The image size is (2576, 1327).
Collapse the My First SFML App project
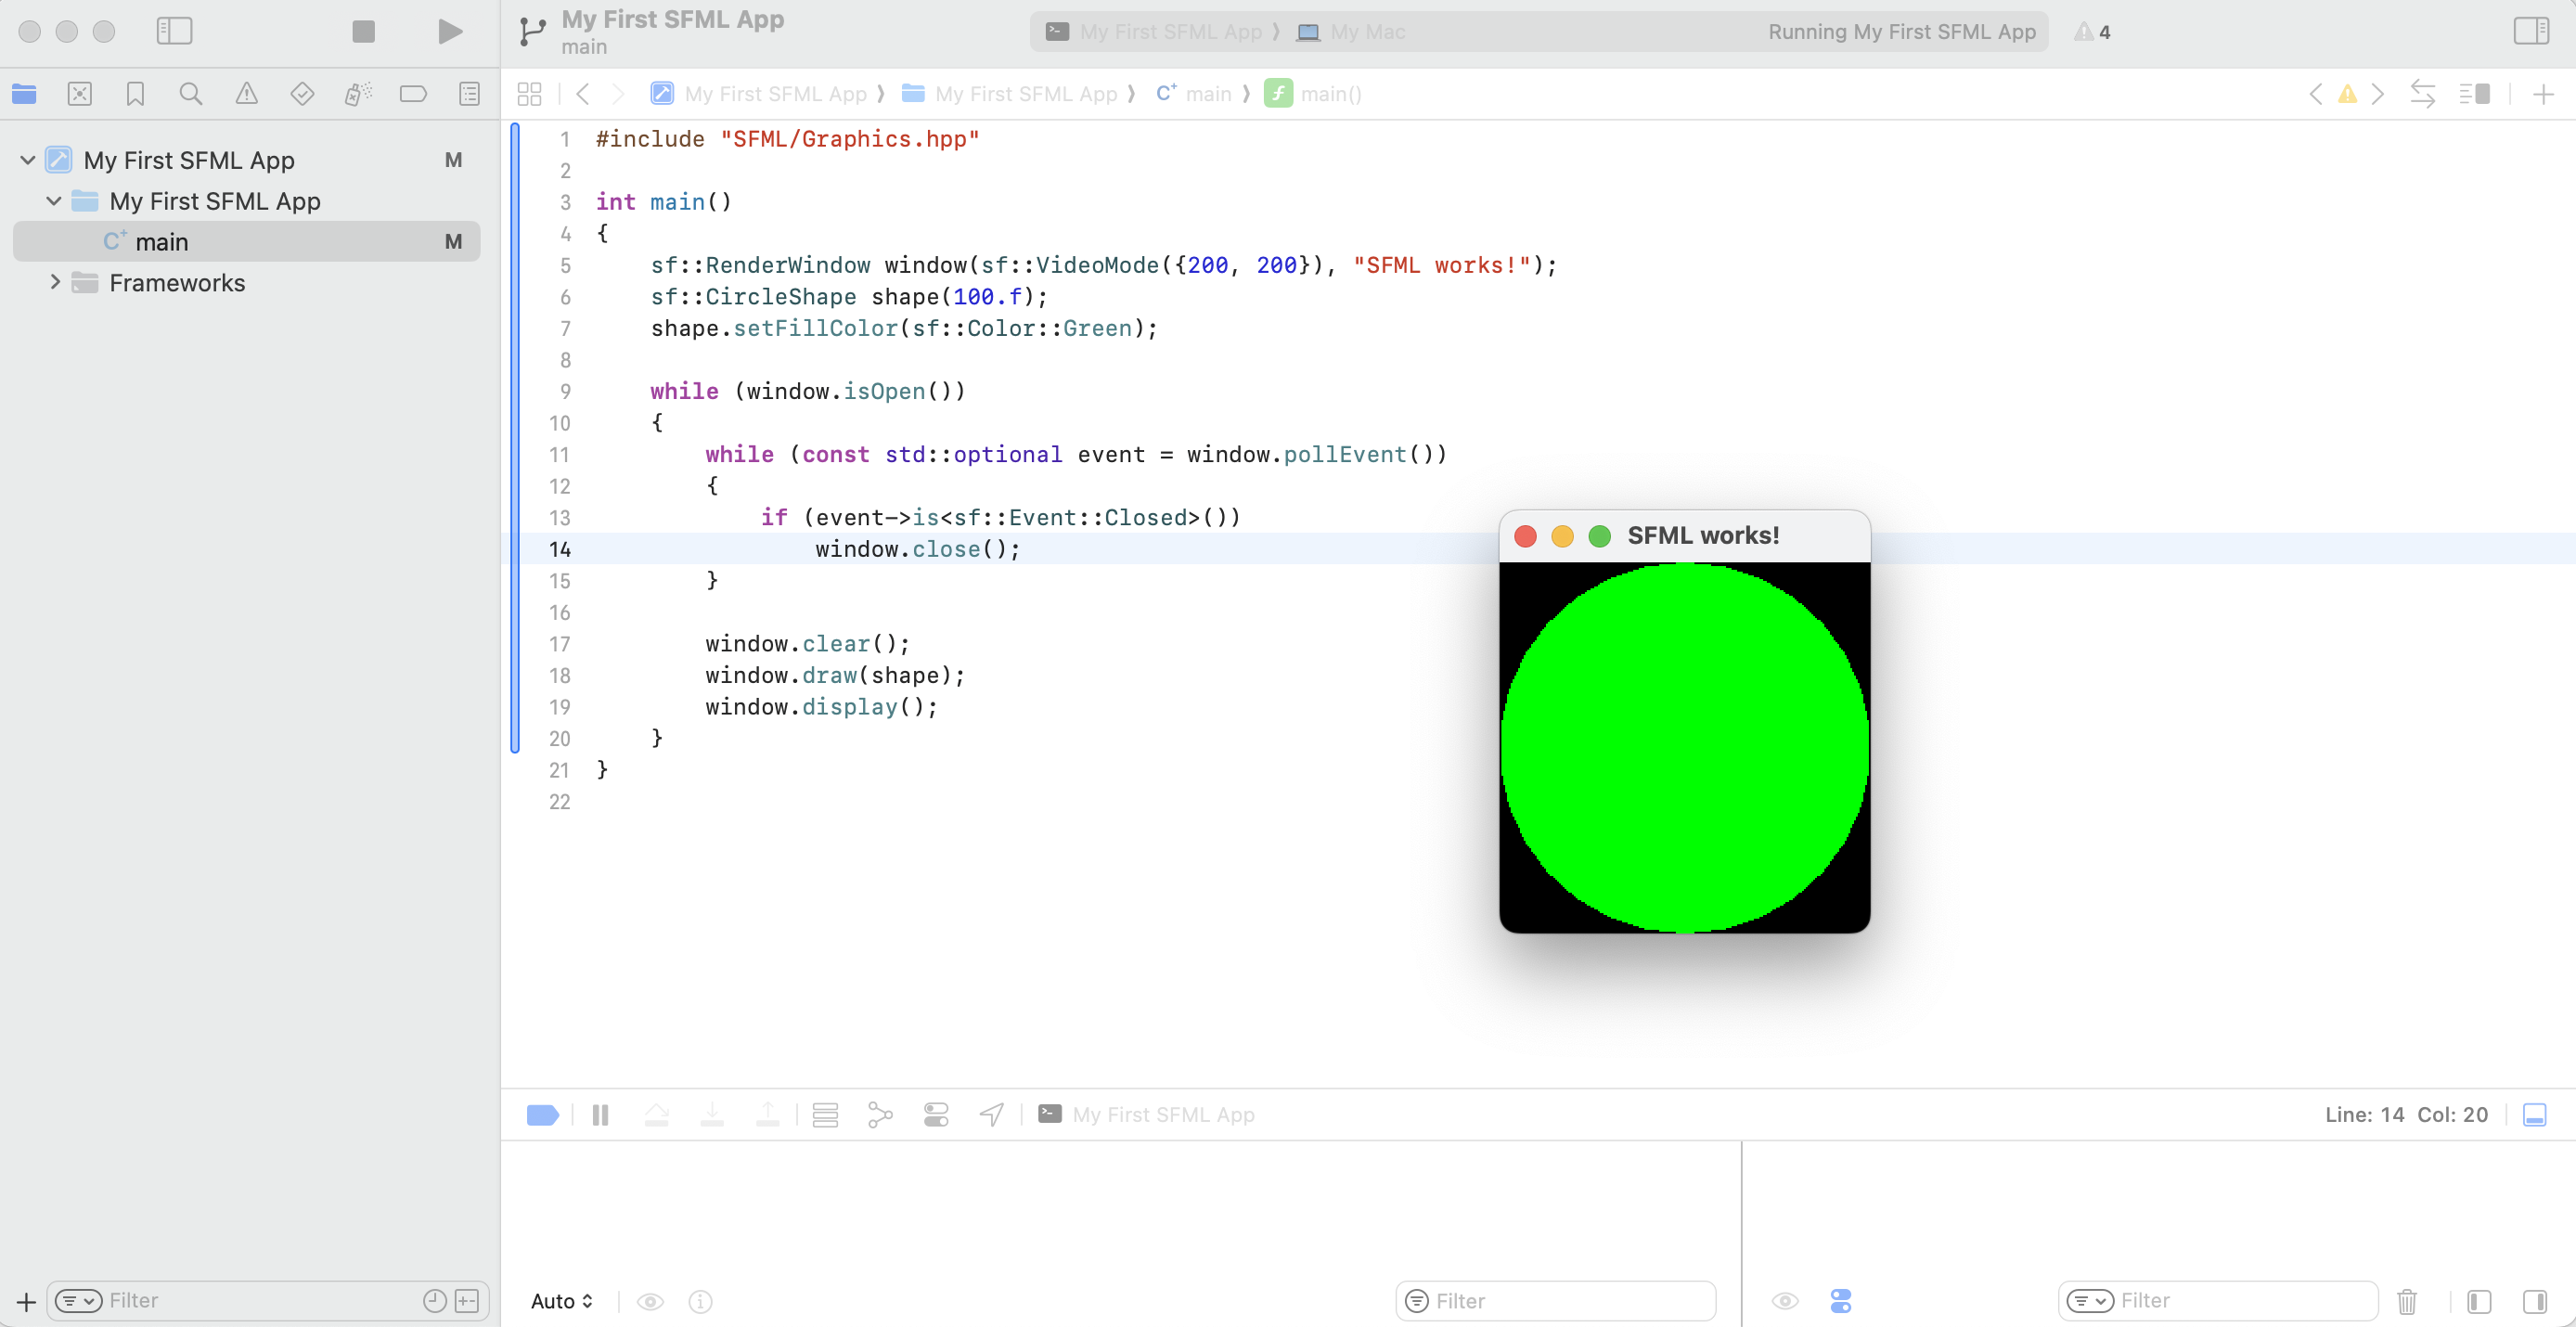(27, 159)
